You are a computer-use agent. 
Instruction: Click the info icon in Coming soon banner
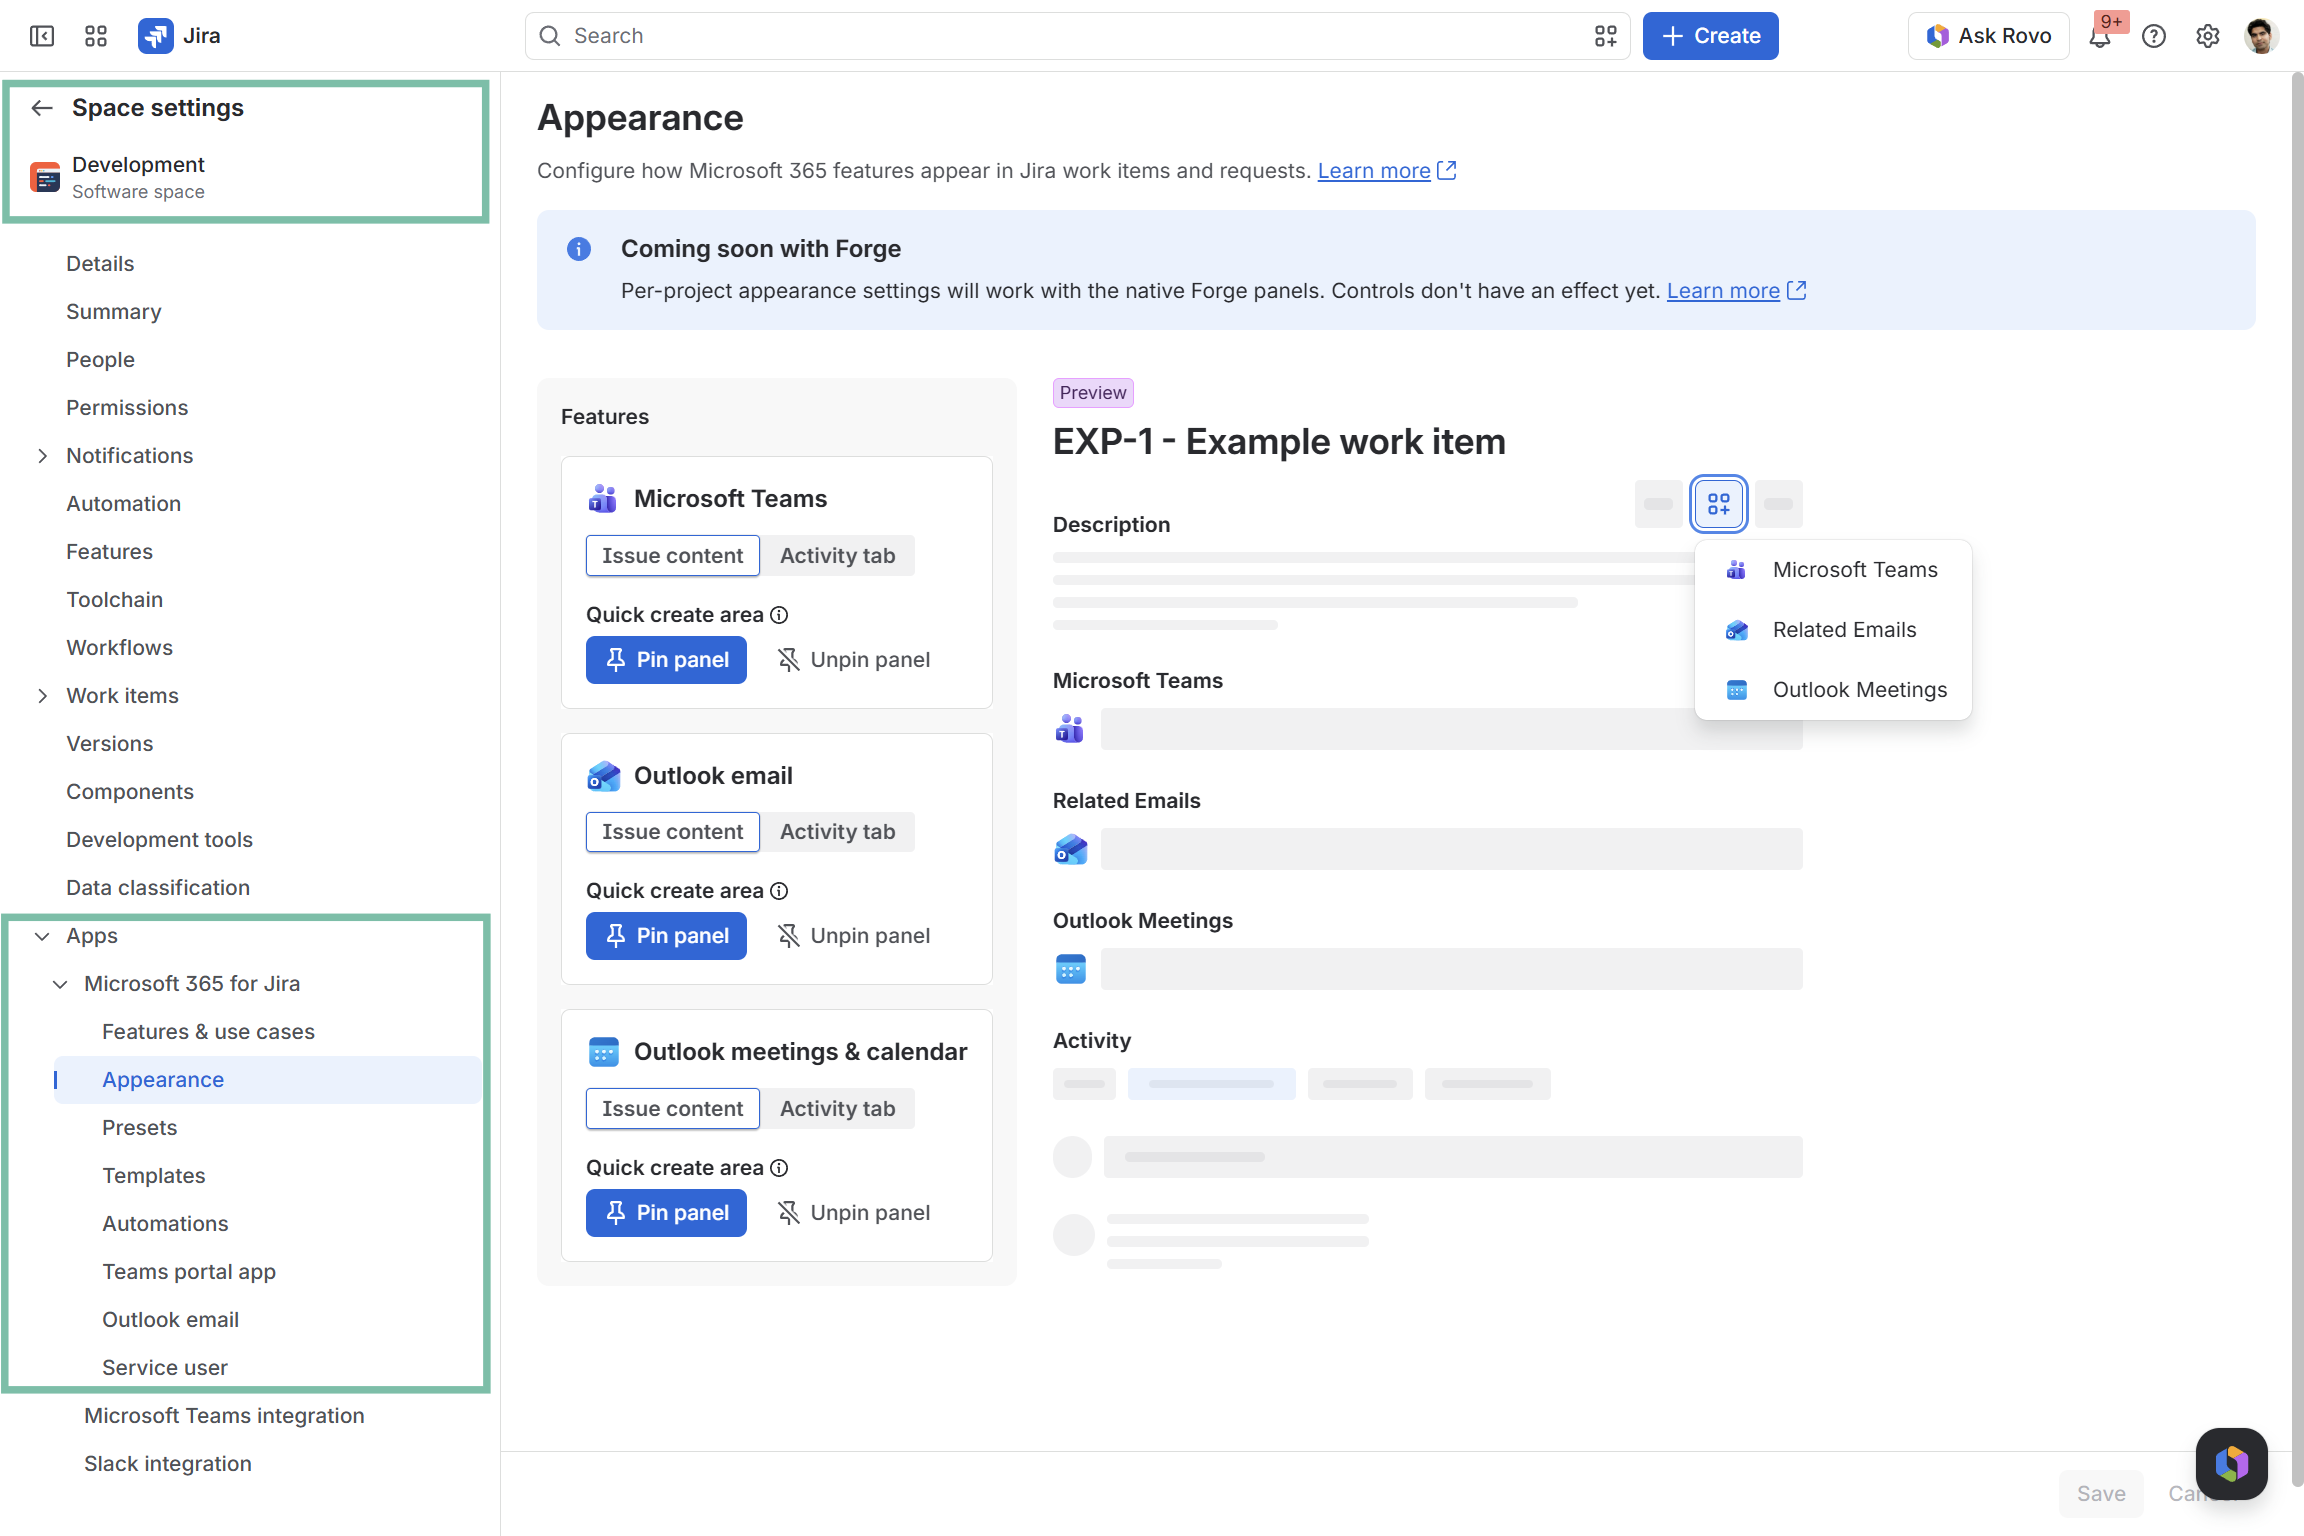(x=579, y=249)
